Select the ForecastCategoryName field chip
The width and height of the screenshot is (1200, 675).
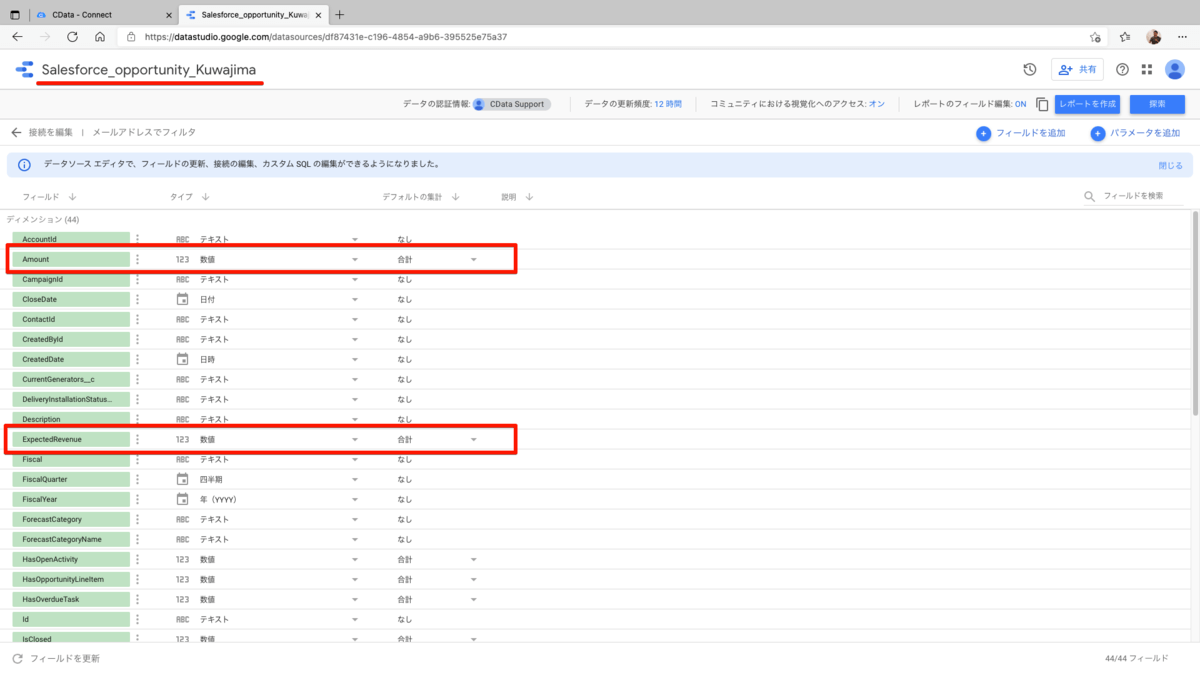(71, 539)
